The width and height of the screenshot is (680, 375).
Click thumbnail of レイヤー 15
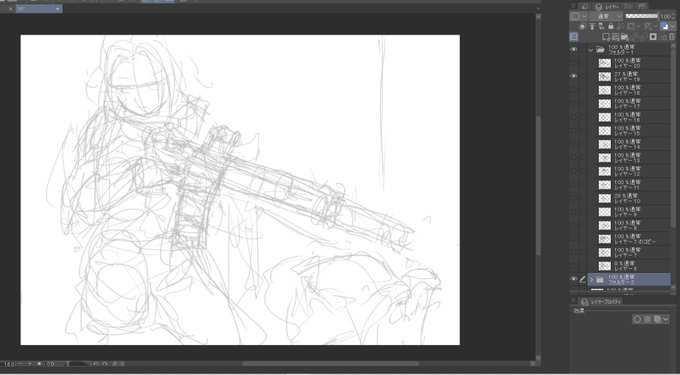605,130
